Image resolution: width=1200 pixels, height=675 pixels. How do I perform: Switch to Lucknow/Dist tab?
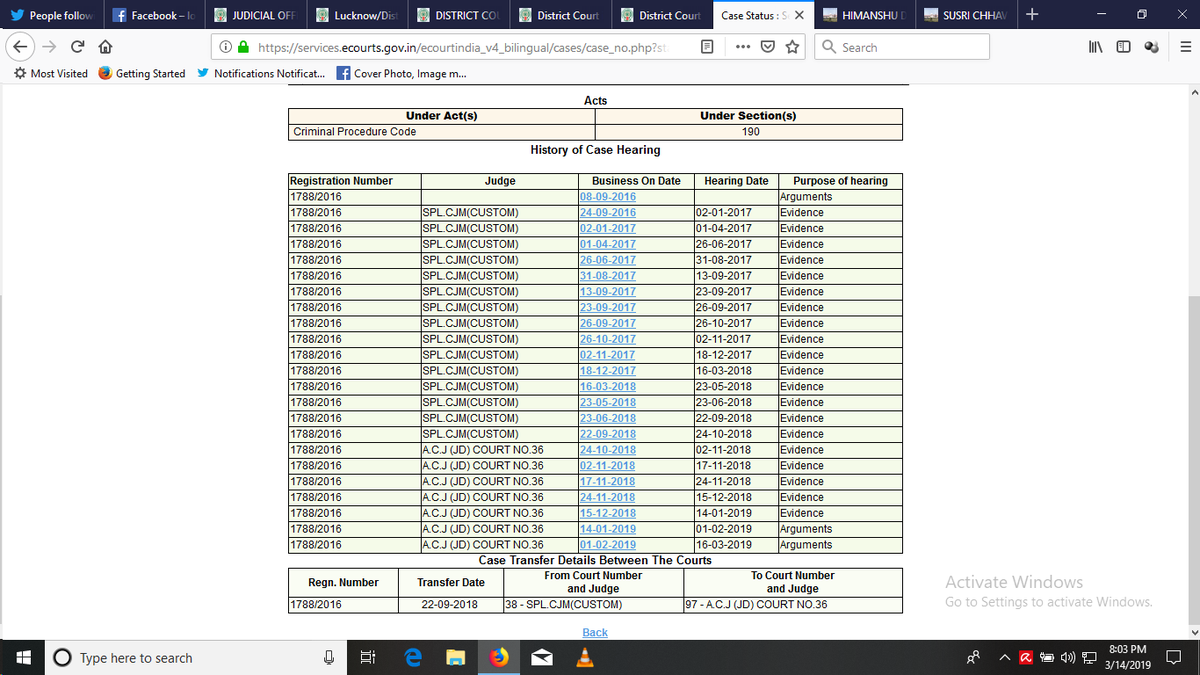pos(357,16)
